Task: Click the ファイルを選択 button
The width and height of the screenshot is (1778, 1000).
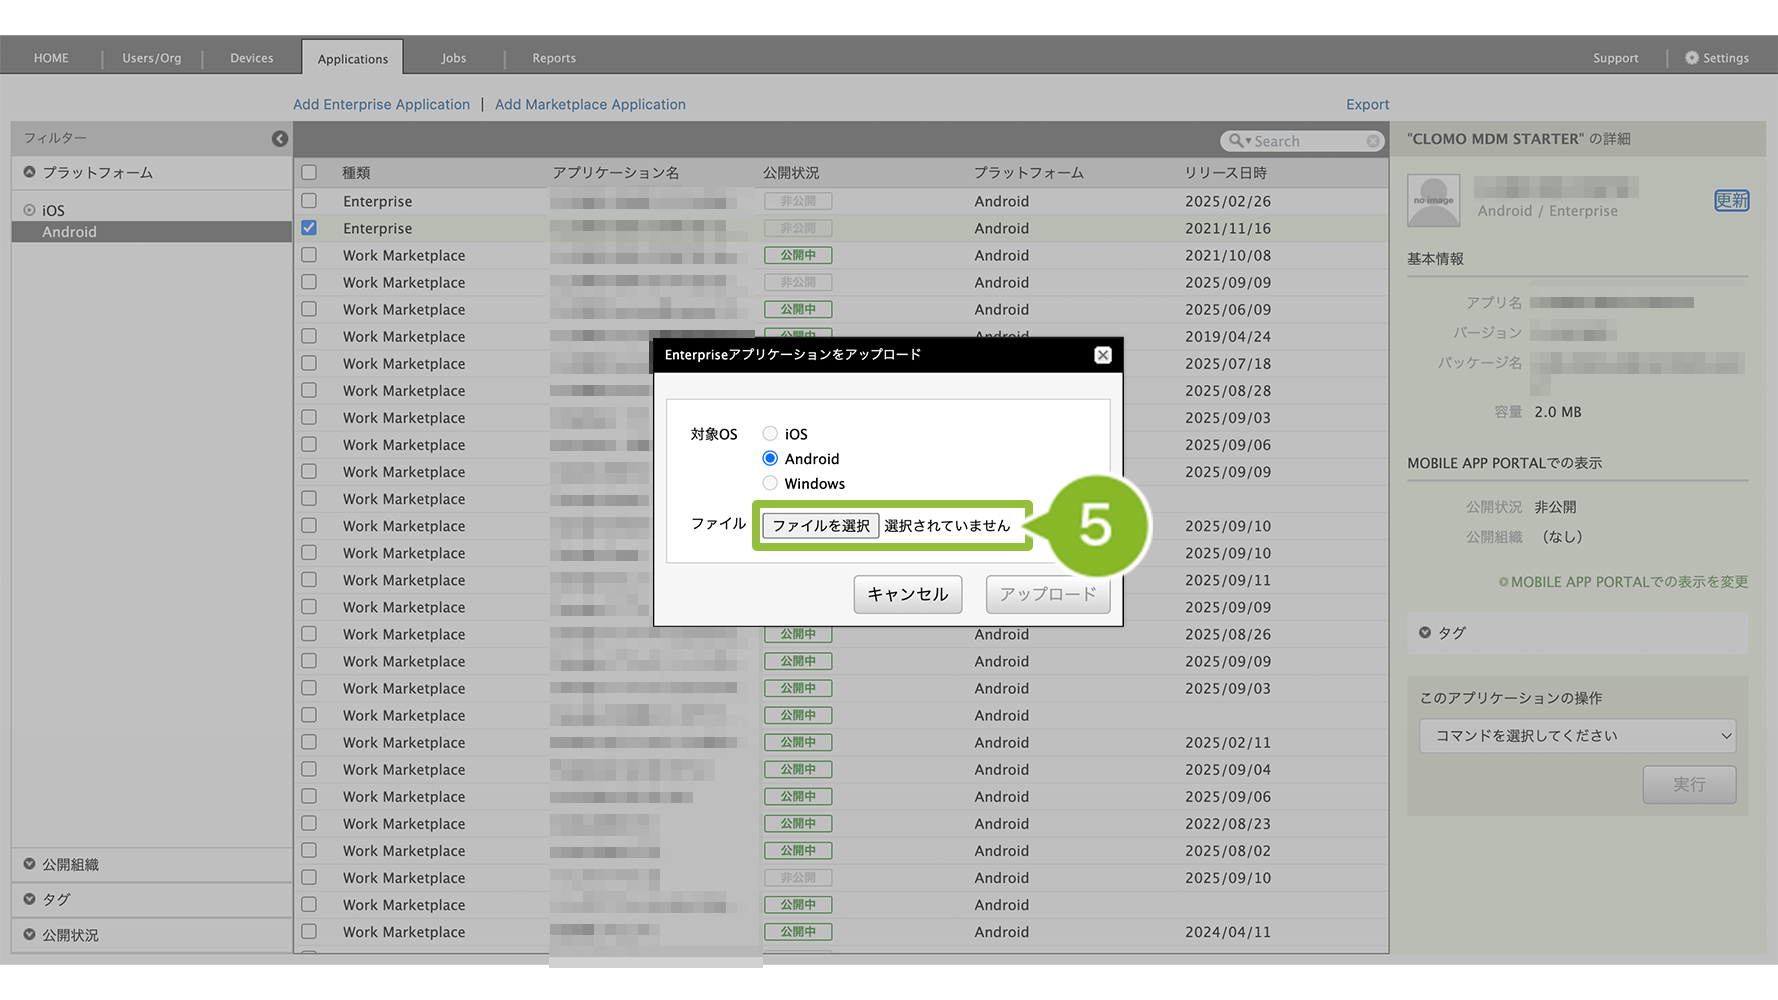Action: coord(820,526)
